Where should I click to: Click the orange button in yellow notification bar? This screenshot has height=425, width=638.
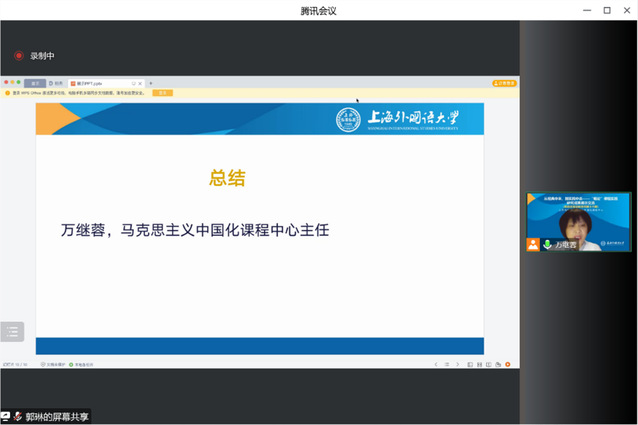pos(162,93)
